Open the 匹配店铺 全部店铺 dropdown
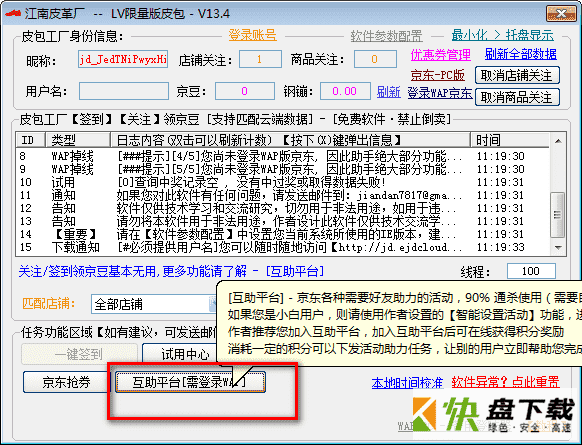Image resolution: width=582 pixels, height=445 pixels. (154, 304)
